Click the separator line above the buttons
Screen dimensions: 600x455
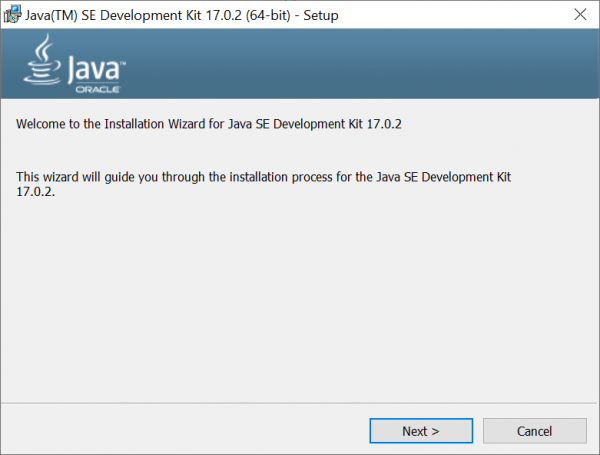(300, 404)
